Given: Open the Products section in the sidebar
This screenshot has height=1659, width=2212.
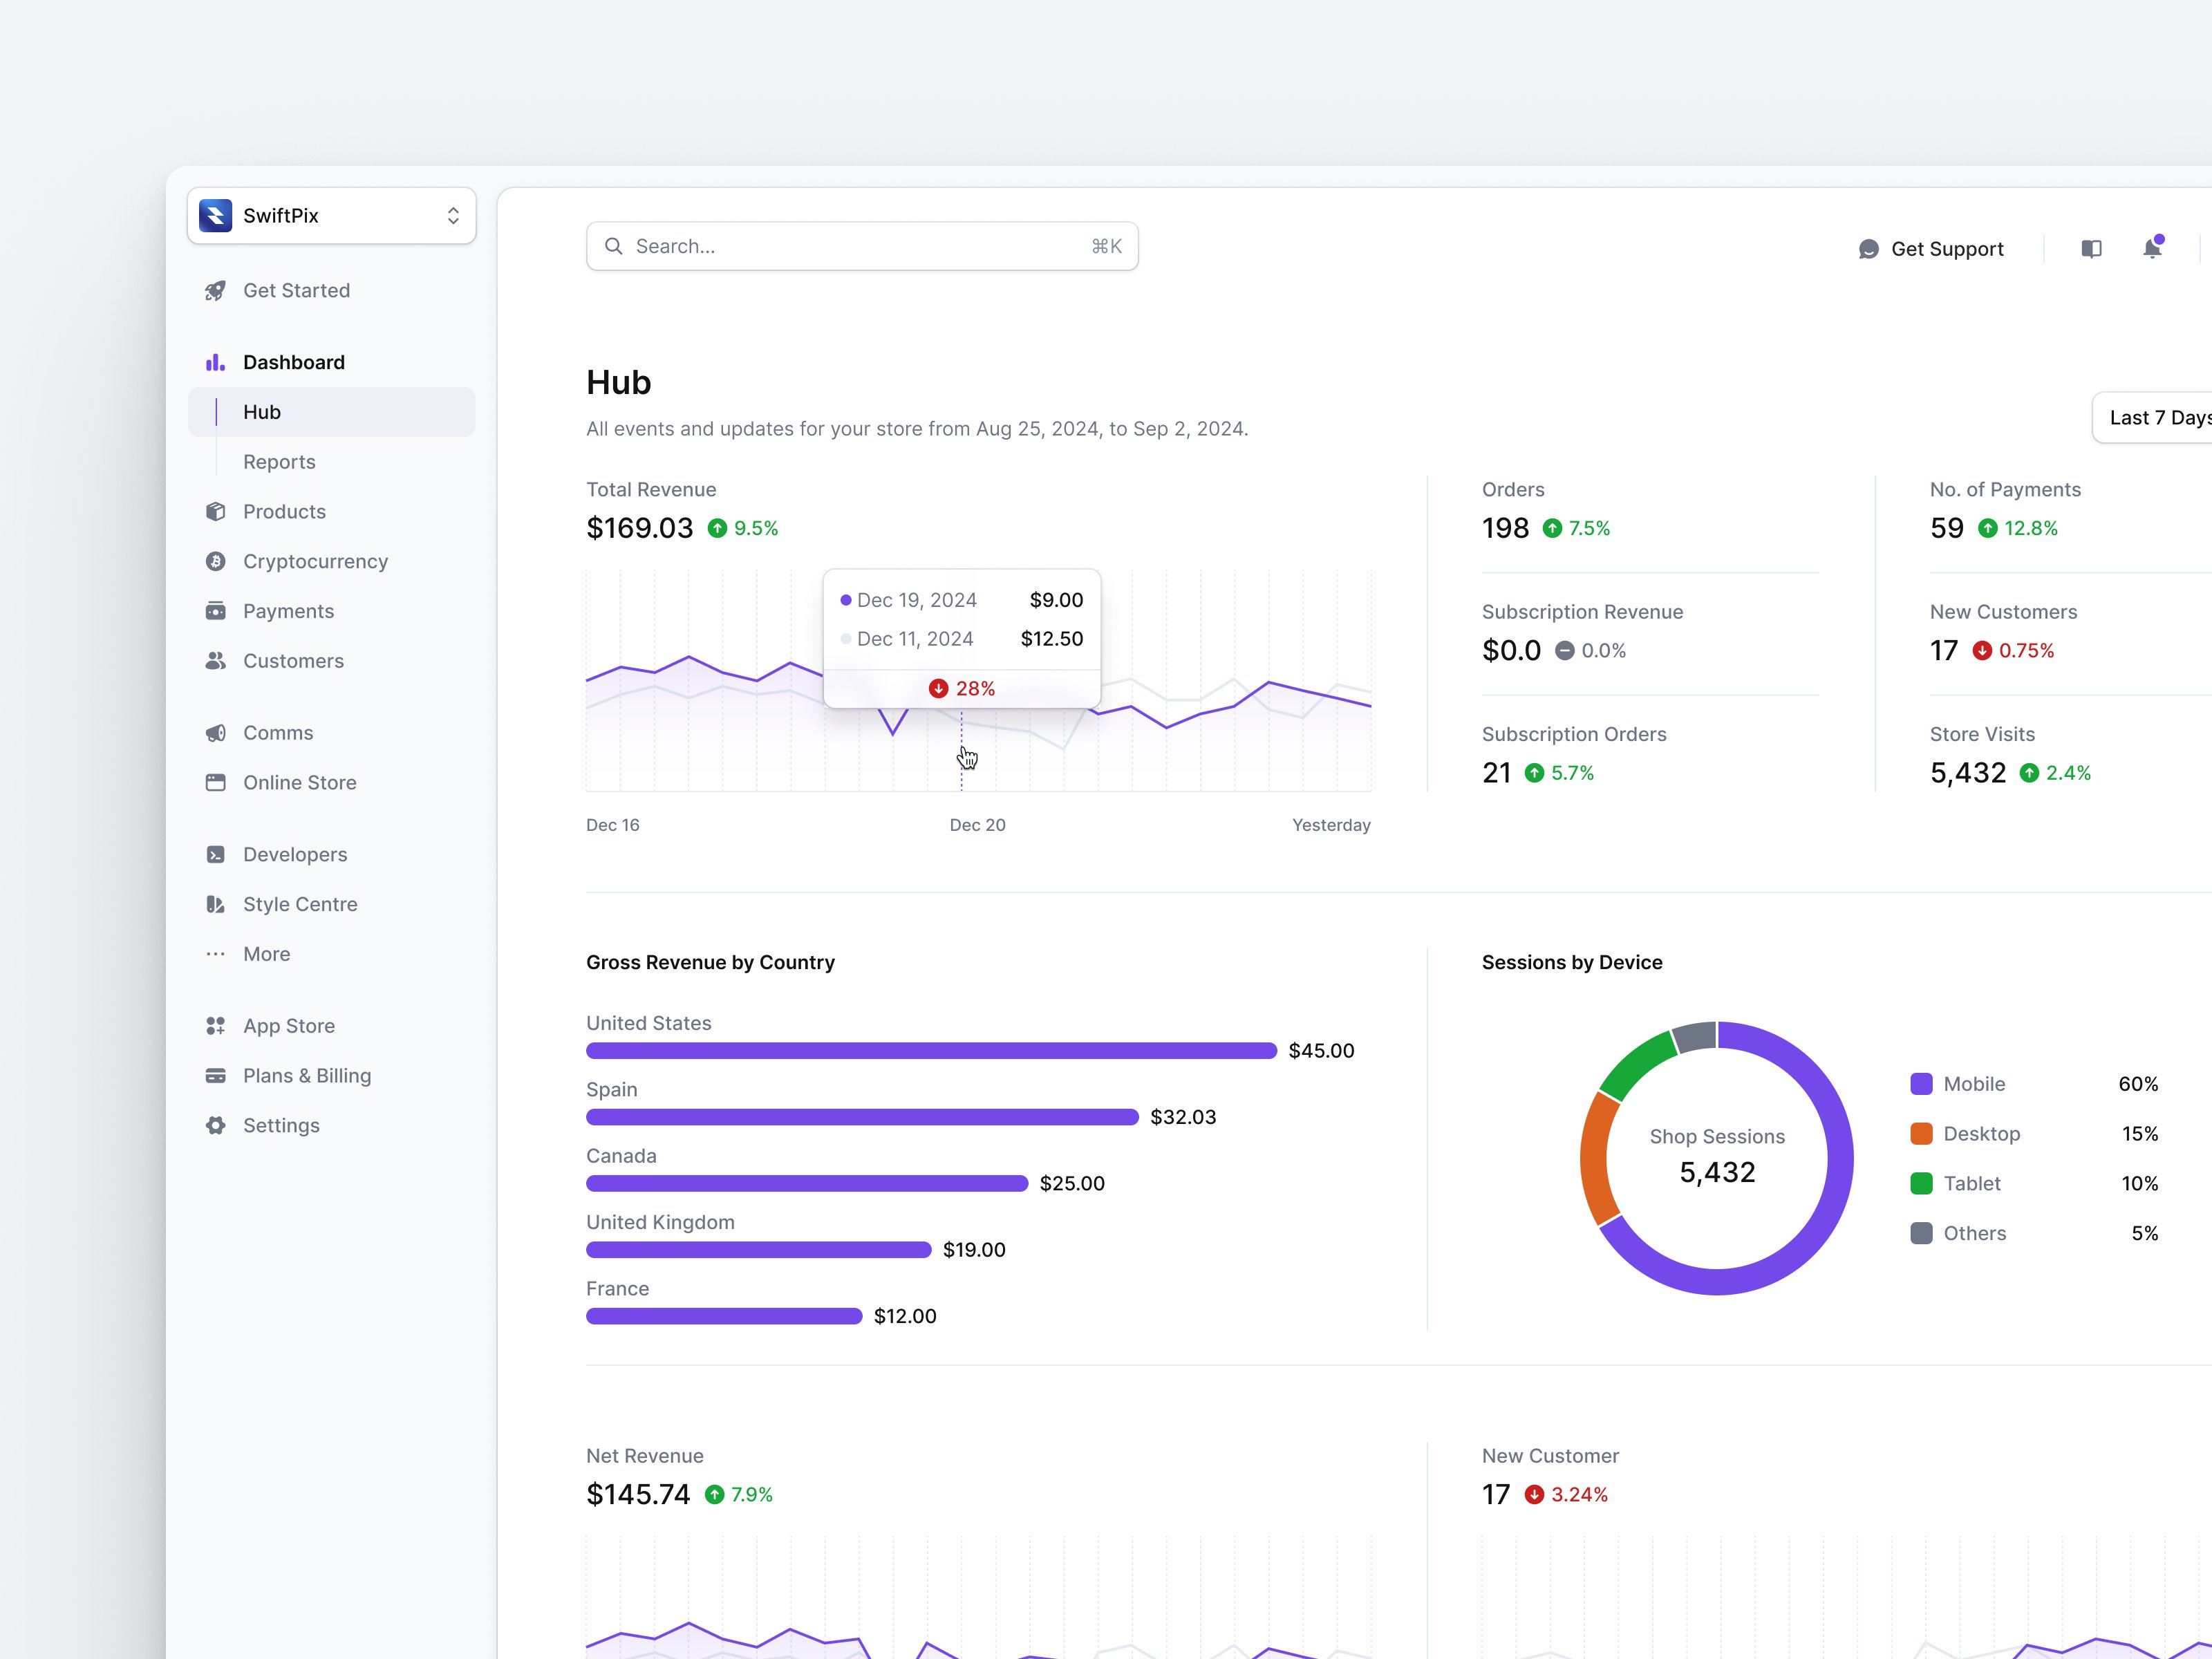Looking at the screenshot, I should [284, 511].
